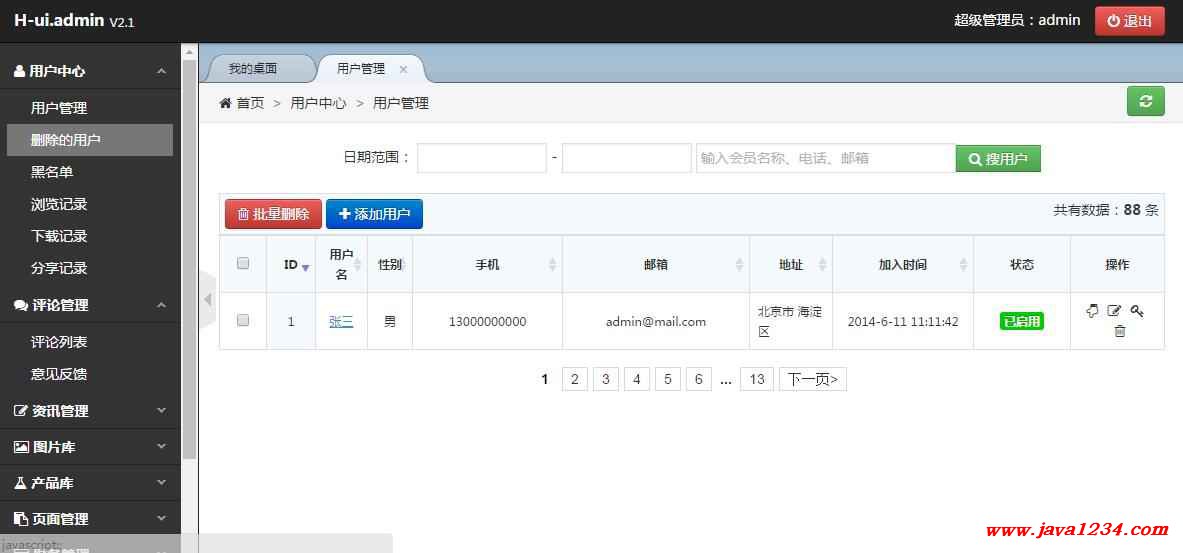This screenshot has height=553, width=1183.
Task: Tick the checkbox for user 张三's row
Action: click(243, 321)
